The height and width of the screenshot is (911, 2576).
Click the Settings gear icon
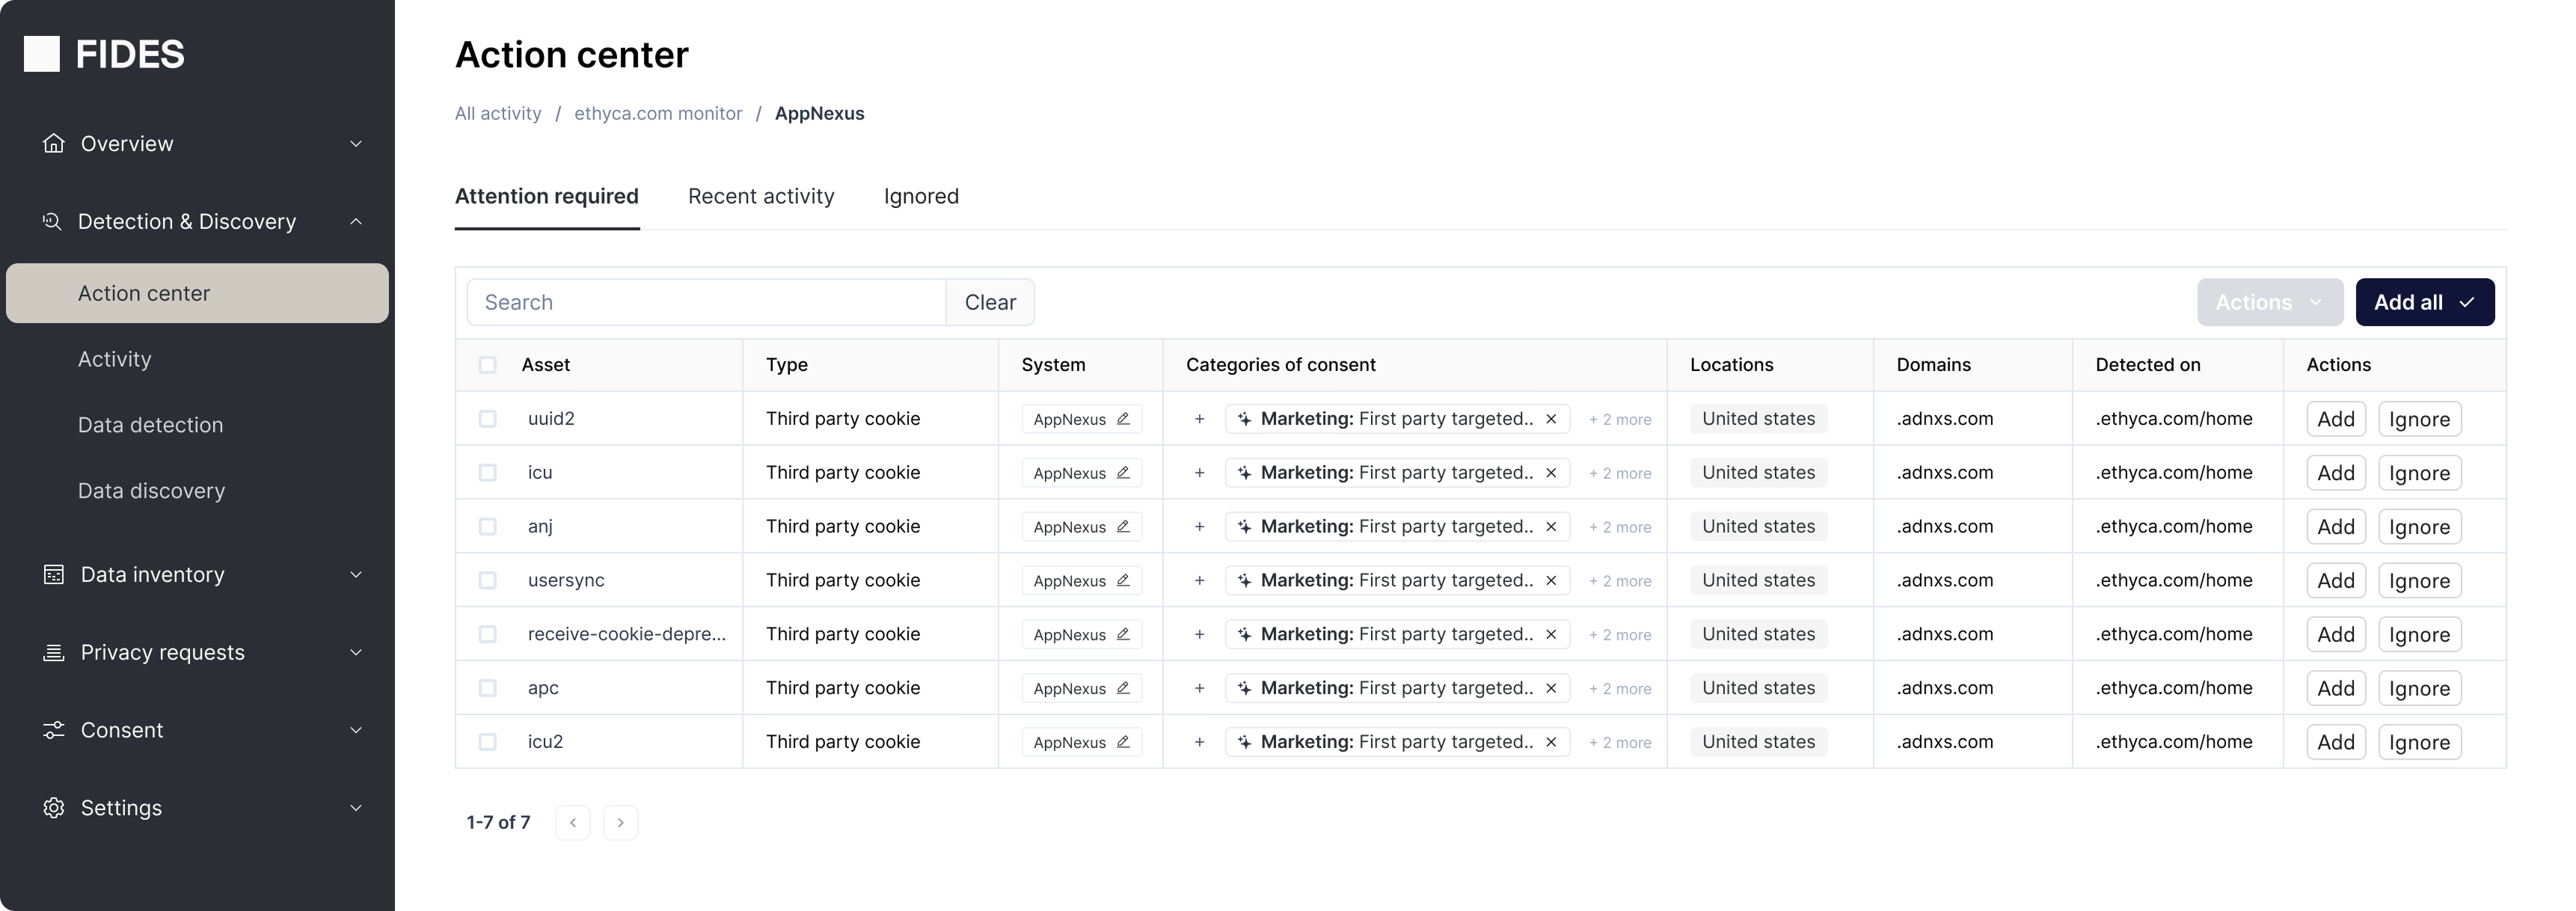tap(54, 807)
